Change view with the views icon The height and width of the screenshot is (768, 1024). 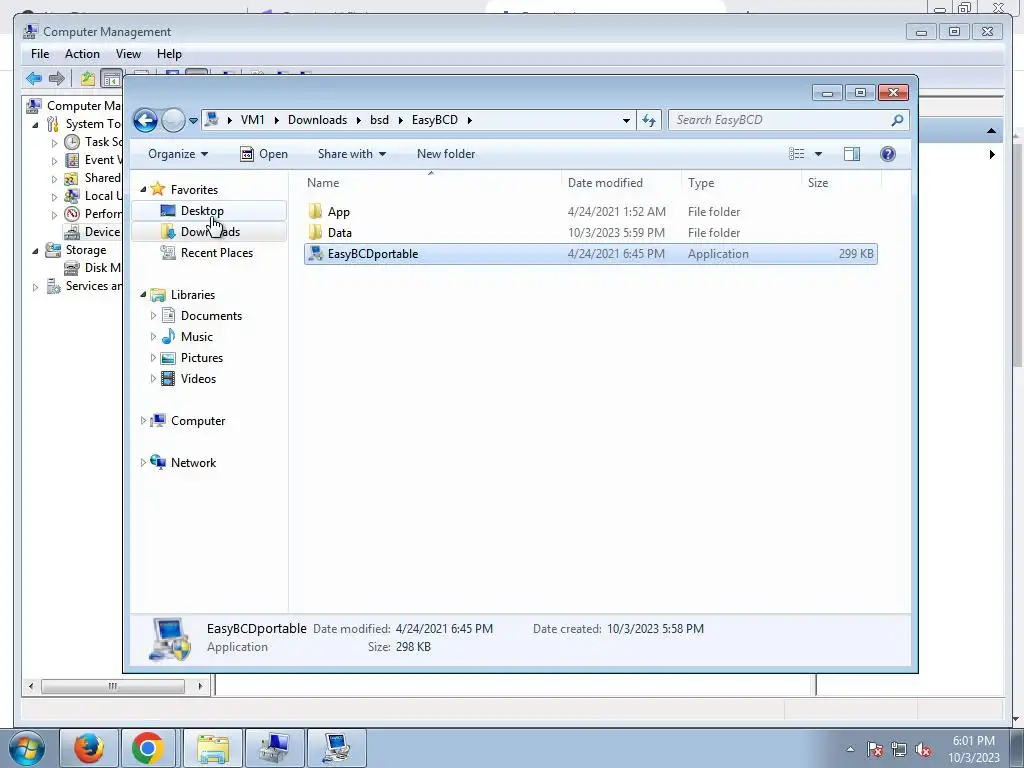point(796,154)
